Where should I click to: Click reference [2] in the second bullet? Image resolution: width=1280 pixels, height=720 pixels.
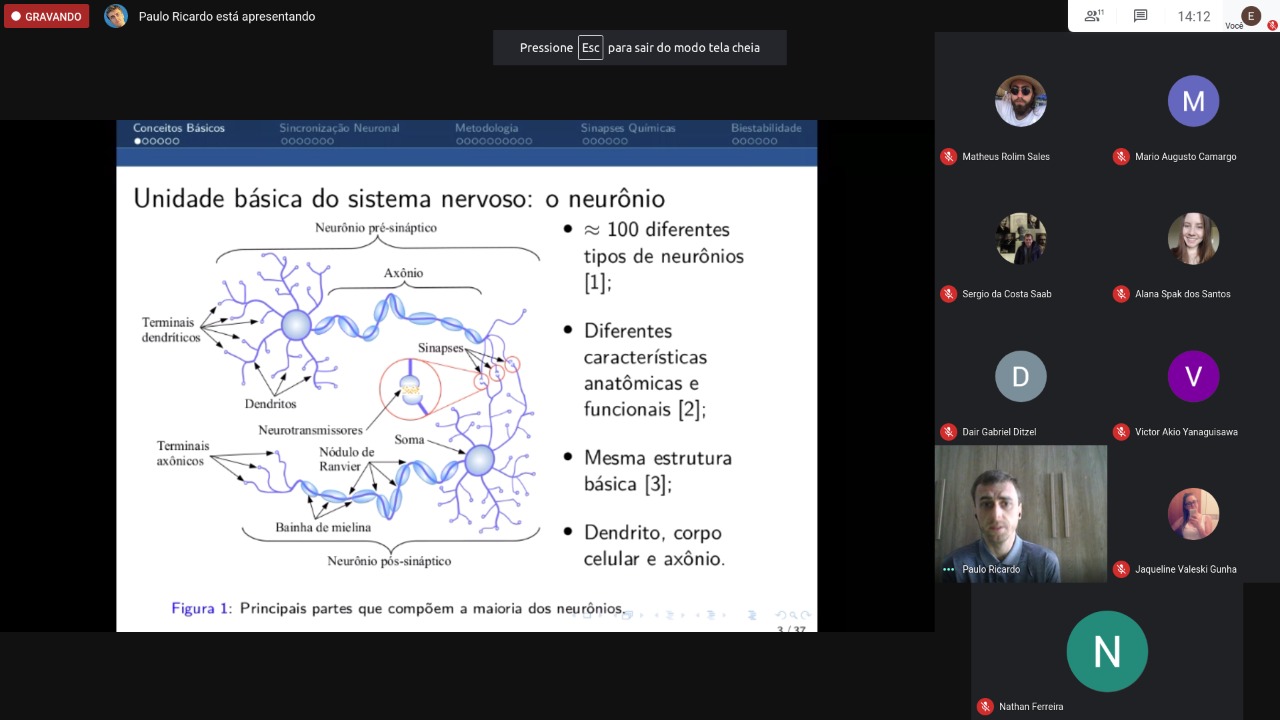tap(692, 409)
